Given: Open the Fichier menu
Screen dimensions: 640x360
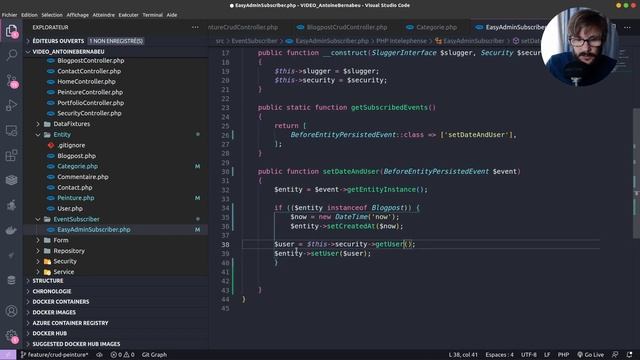Looking at the screenshot, I should pyautogui.click(x=9, y=15).
